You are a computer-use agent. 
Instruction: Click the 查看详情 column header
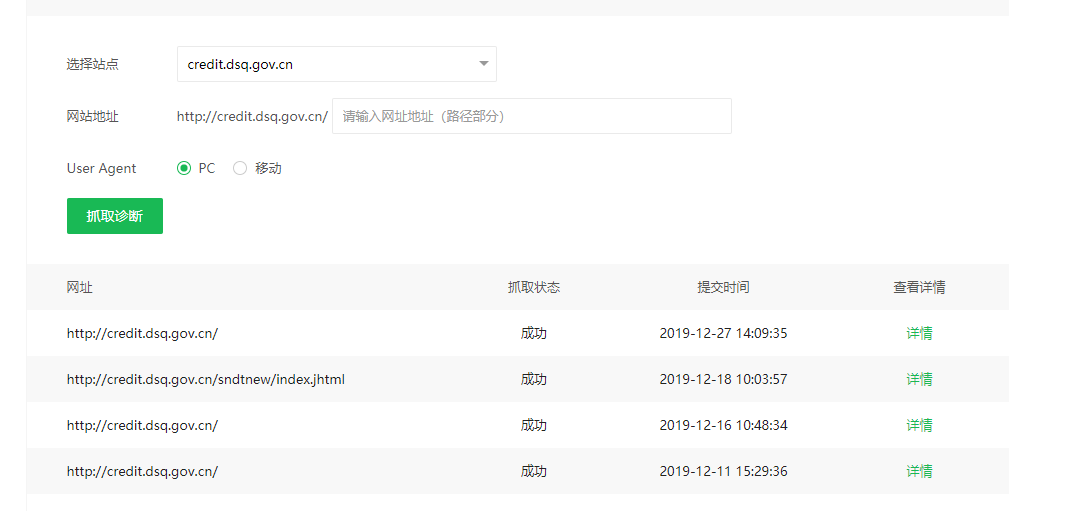tap(919, 287)
